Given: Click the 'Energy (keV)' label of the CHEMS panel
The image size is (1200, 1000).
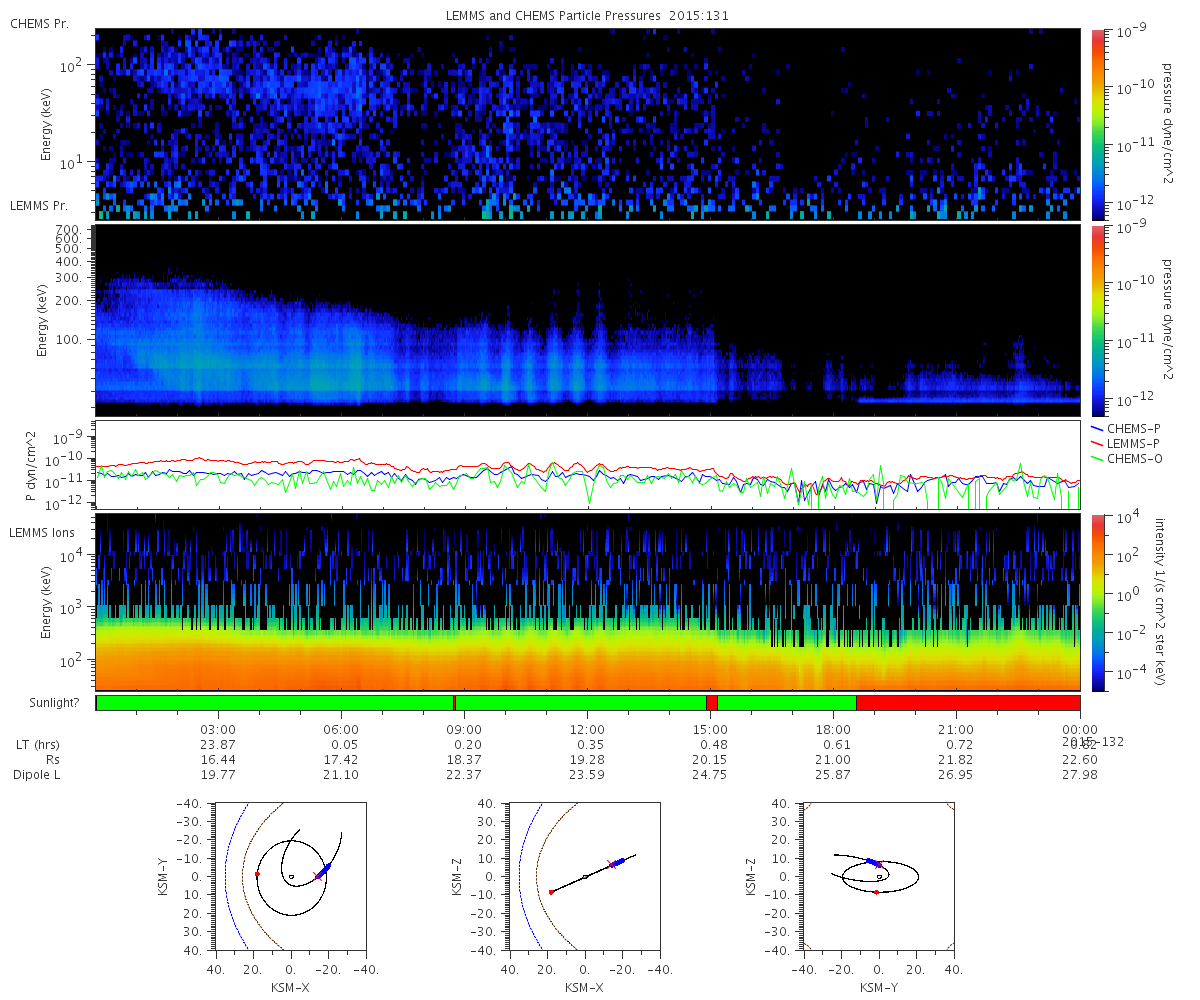Looking at the screenshot, I should click(x=46, y=125).
